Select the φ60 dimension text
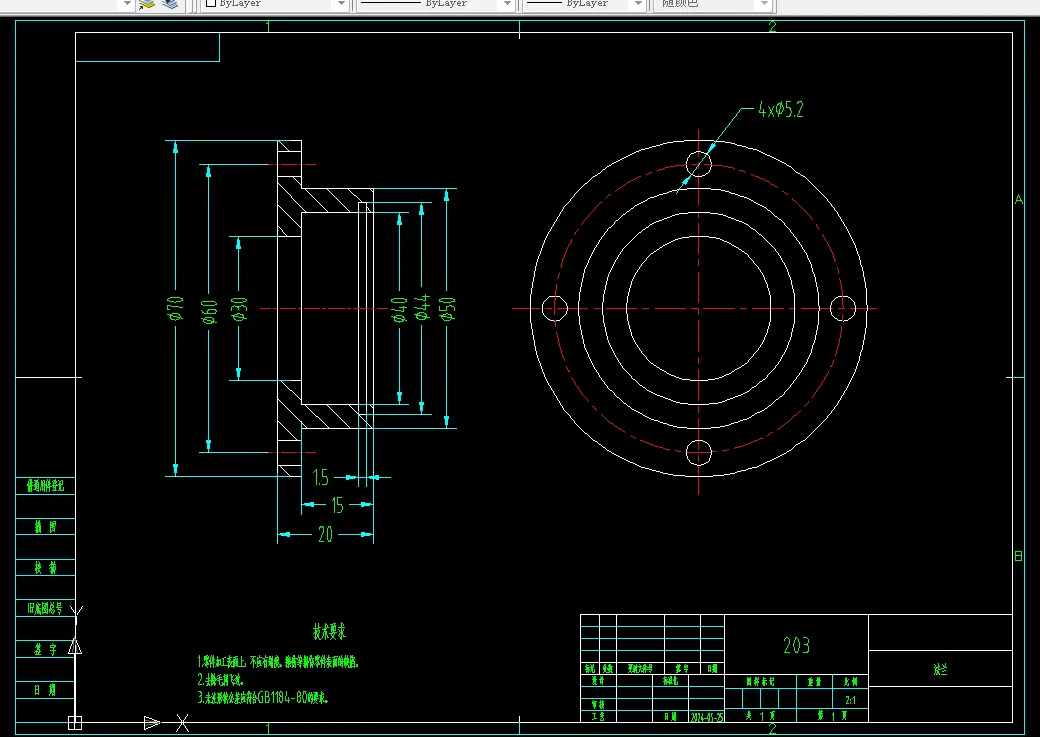This screenshot has width=1040, height=737. point(209,311)
